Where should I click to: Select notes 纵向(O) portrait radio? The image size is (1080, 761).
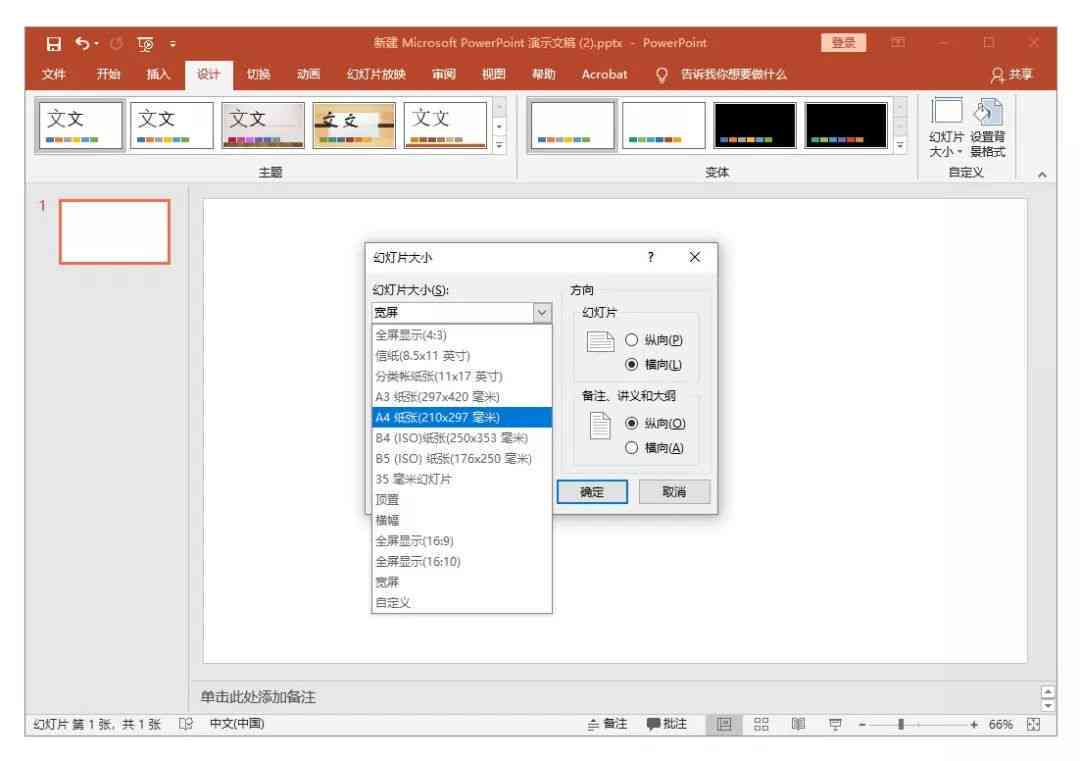631,424
